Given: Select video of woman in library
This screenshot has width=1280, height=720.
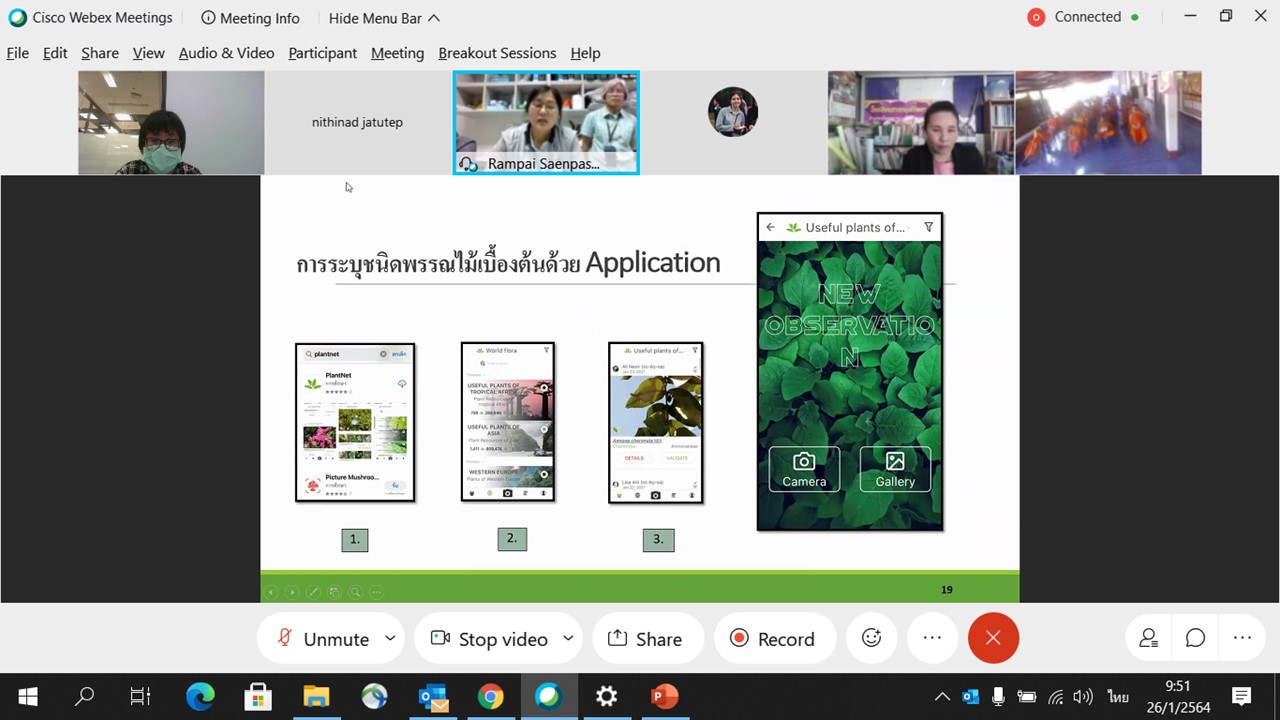Looking at the screenshot, I should tap(921, 122).
